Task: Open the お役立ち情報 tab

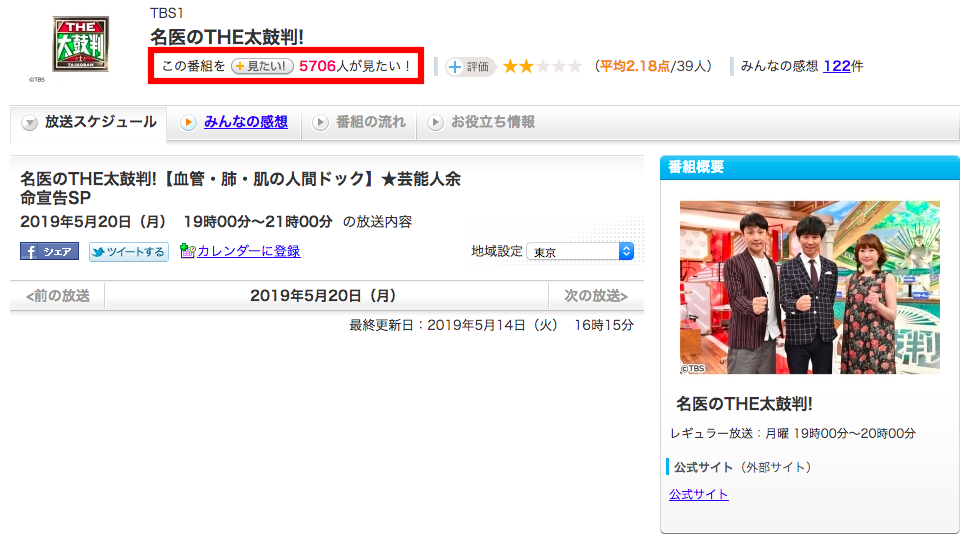Action: [493, 122]
